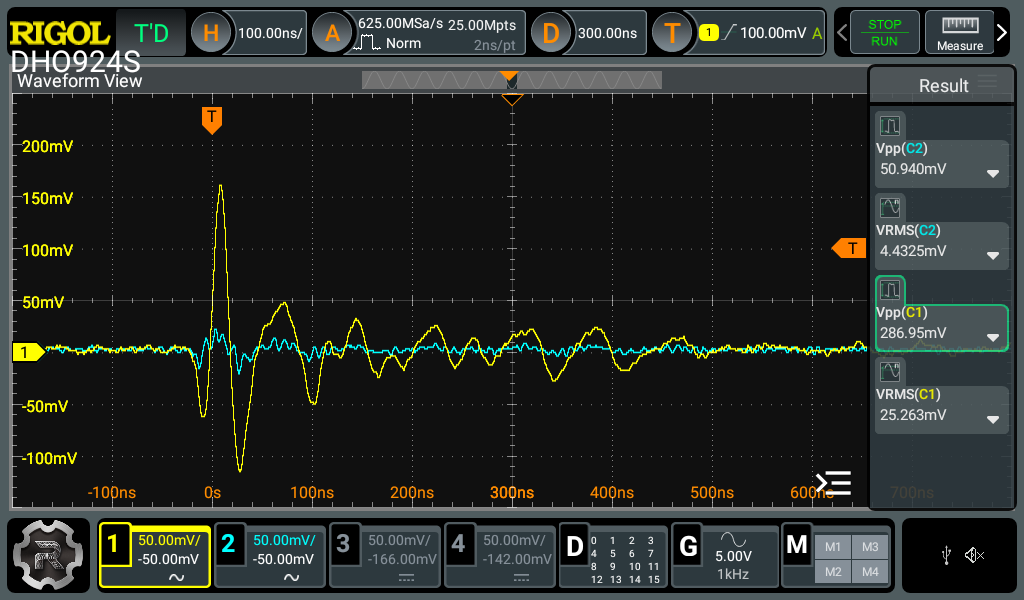This screenshot has width=1024, height=600.
Task: Open the signal generator G button
Action: tap(688, 546)
